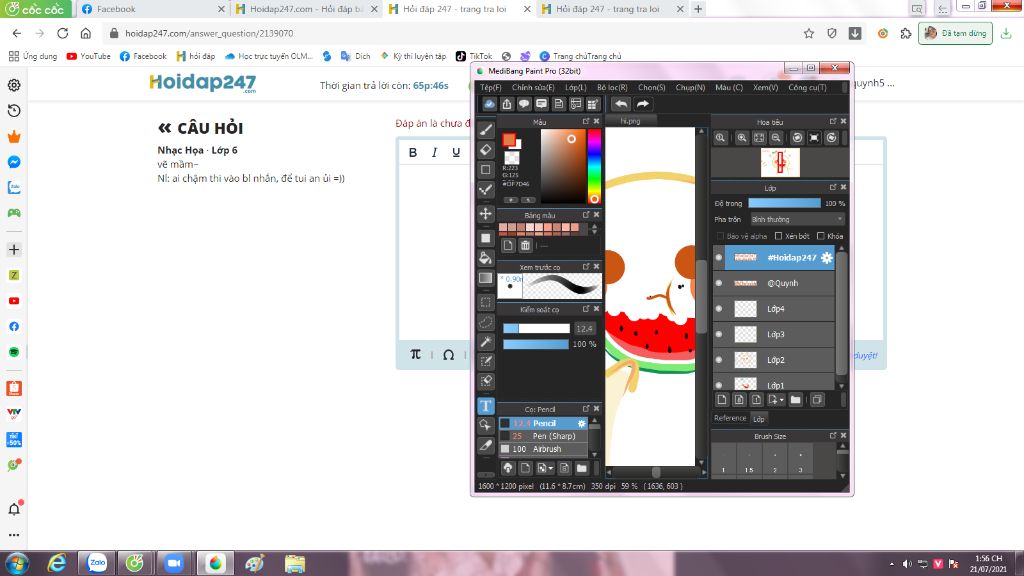
Task: Open settings gear of #Hoidap247 layer
Action: pyautogui.click(x=827, y=257)
